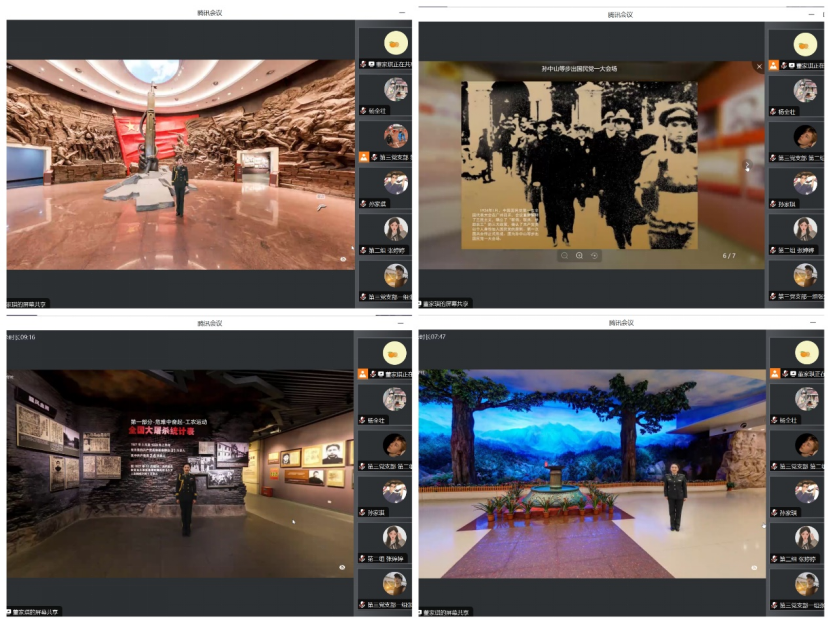Click the screen-sharing label at bottom of massacre exhibit window
The image size is (831, 623).
click(35, 612)
